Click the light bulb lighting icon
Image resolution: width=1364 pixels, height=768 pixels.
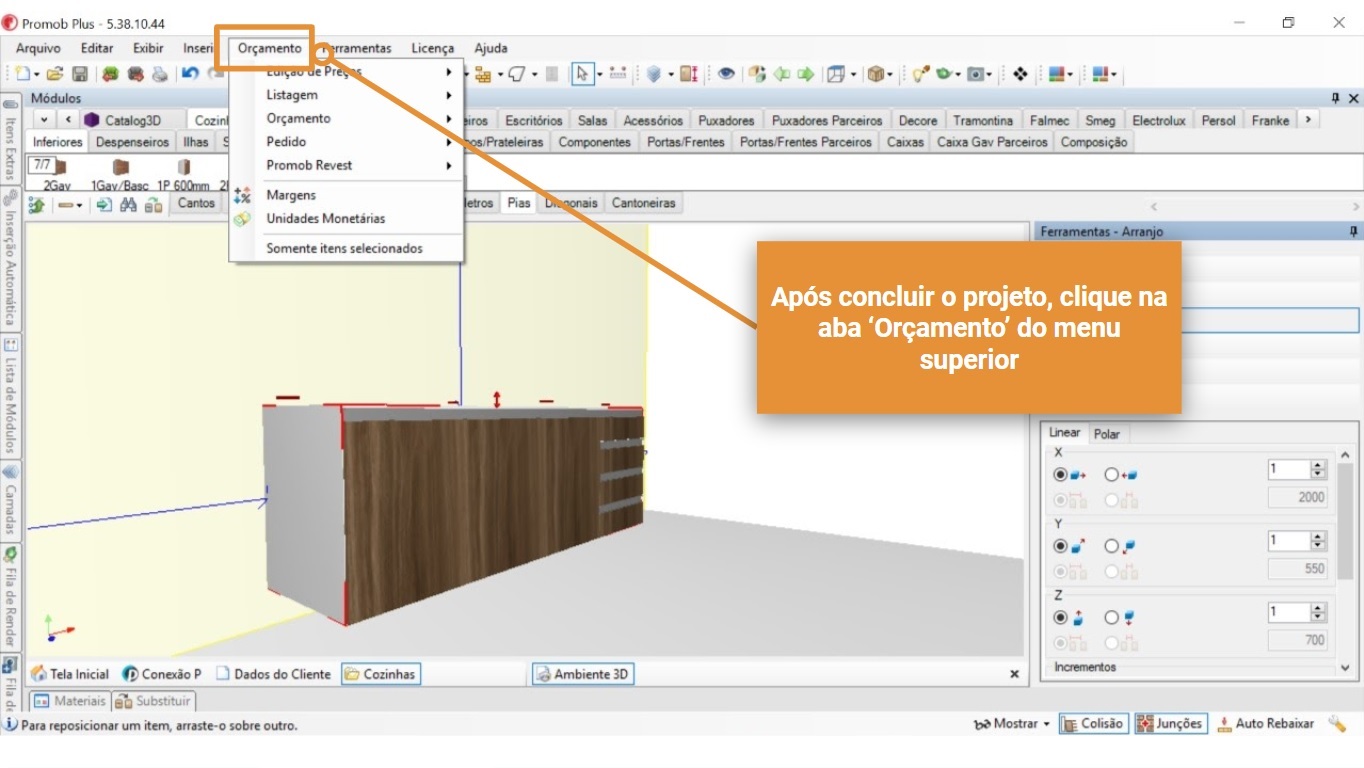point(920,74)
